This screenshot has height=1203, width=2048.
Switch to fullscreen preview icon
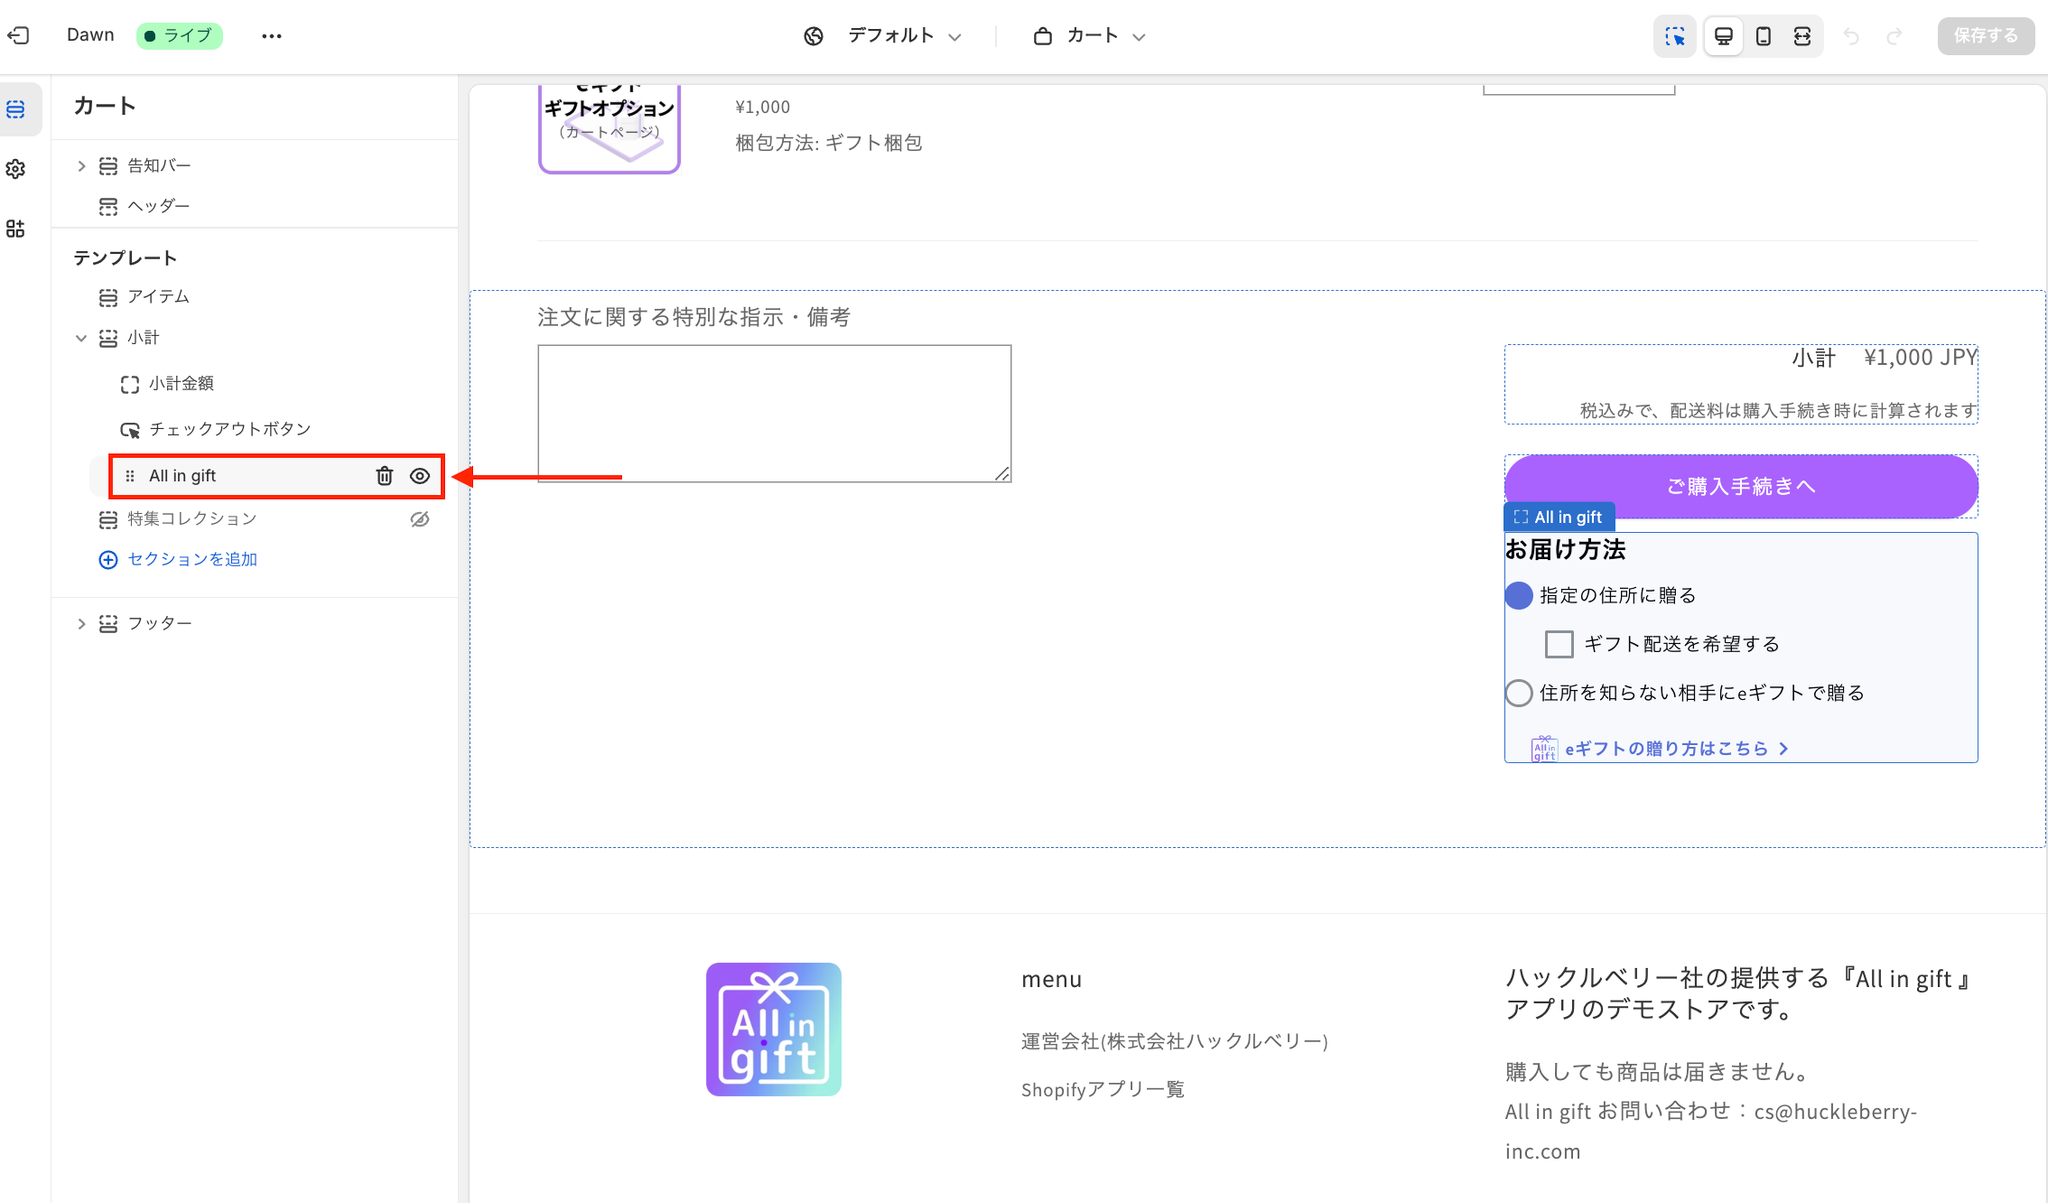(x=1802, y=36)
